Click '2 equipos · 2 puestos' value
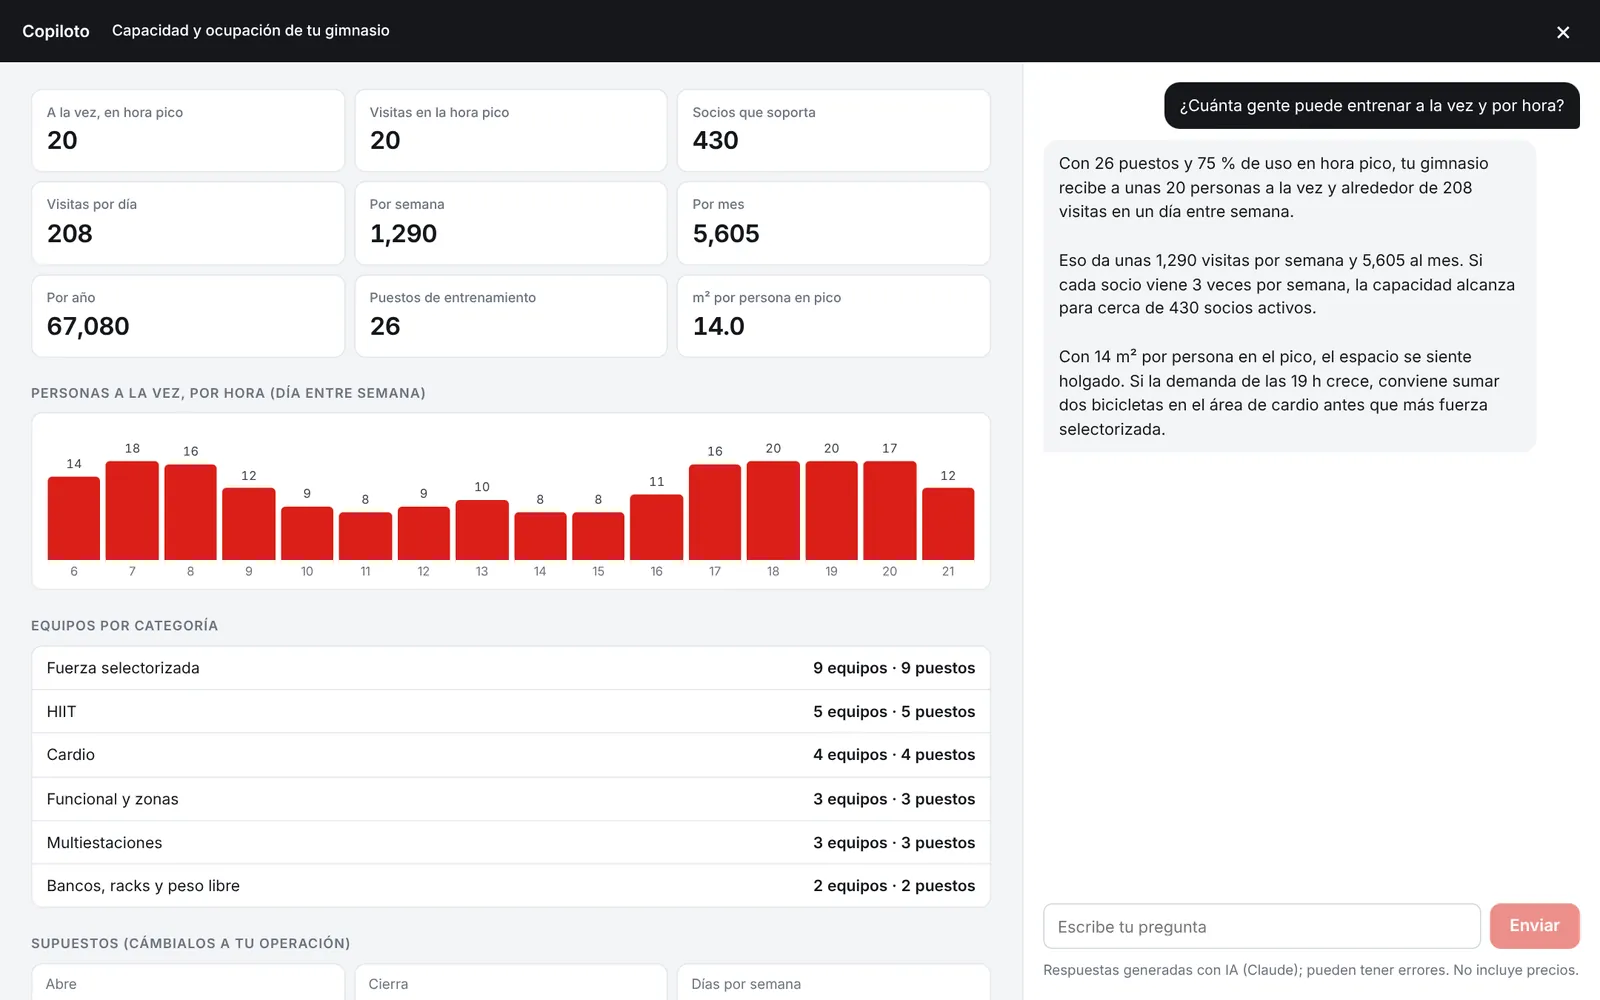Image resolution: width=1600 pixels, height=1000 pixels. click(x=894, y=886)
